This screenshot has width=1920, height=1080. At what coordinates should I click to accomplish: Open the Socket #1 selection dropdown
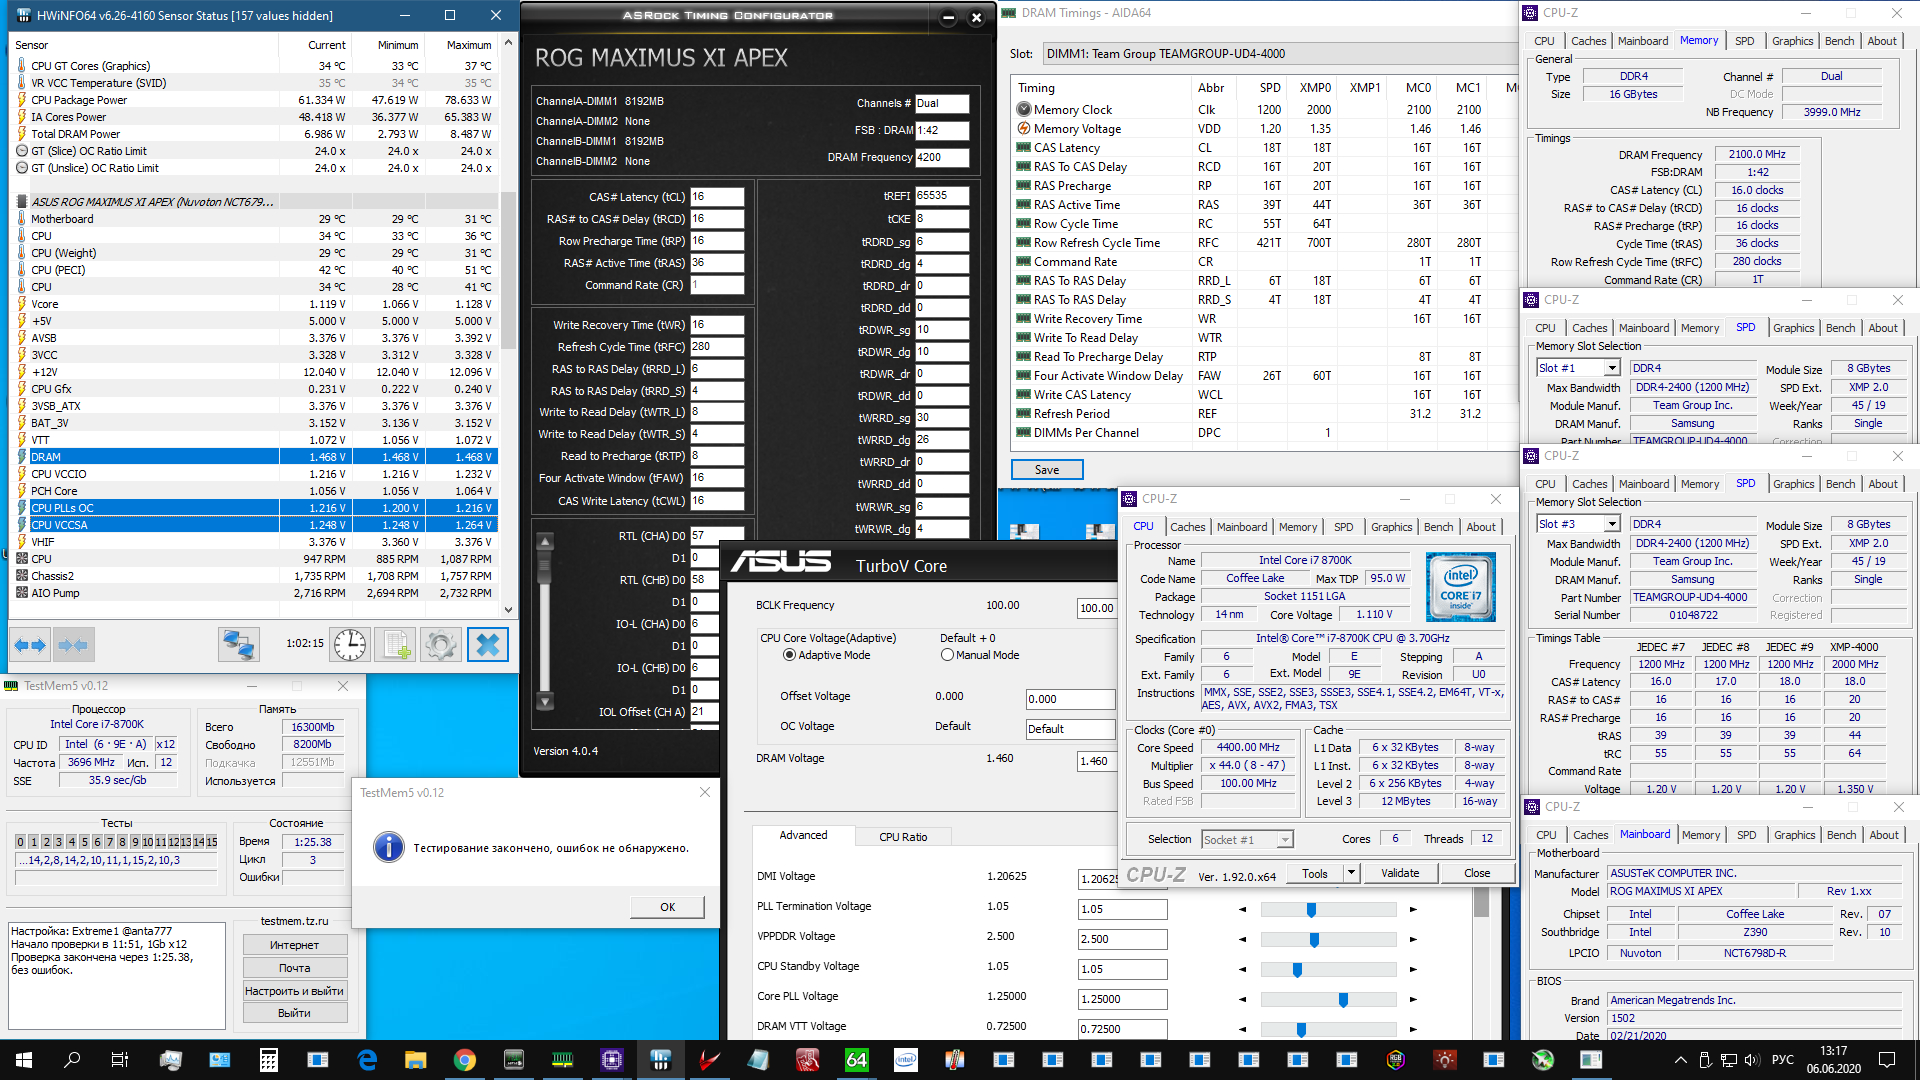tap(1285, 840)
